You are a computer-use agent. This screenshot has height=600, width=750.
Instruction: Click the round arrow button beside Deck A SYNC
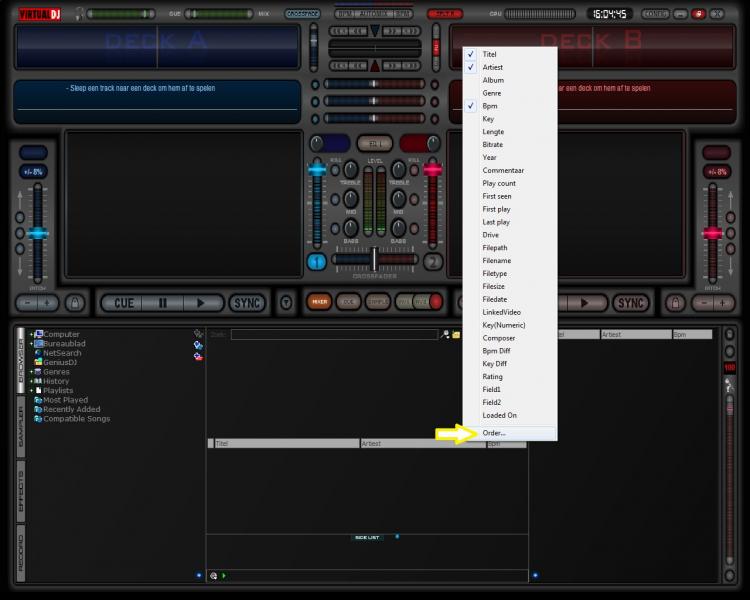coord(286,302)
